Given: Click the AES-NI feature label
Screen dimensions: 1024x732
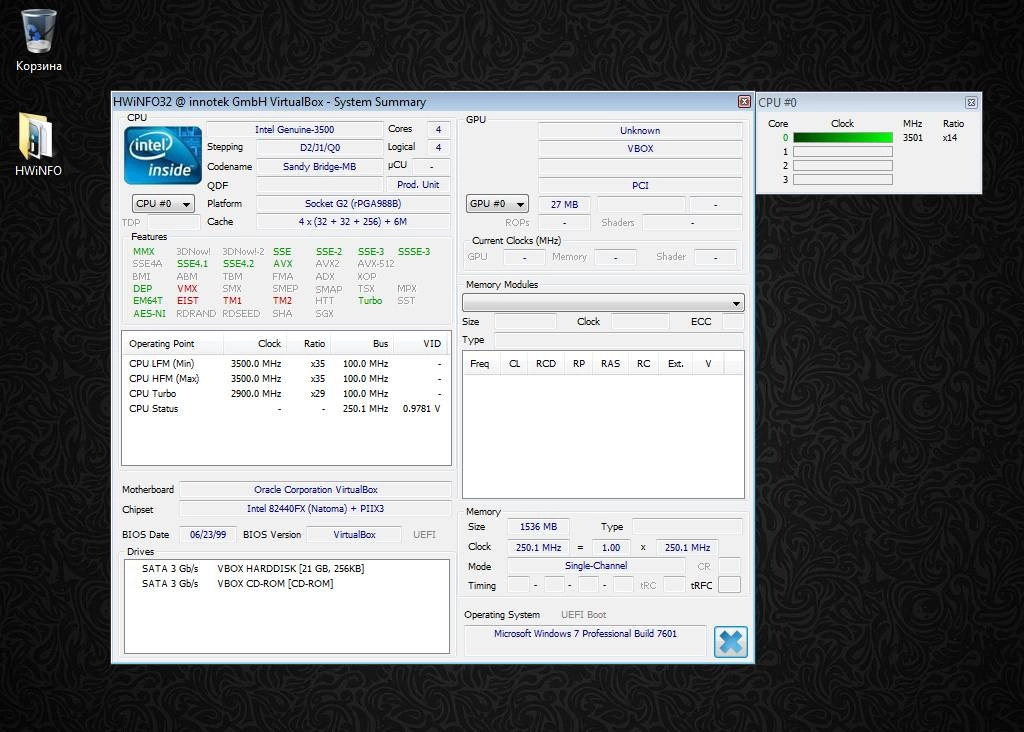Looking at the screenshot, I should tap(149, 313).
